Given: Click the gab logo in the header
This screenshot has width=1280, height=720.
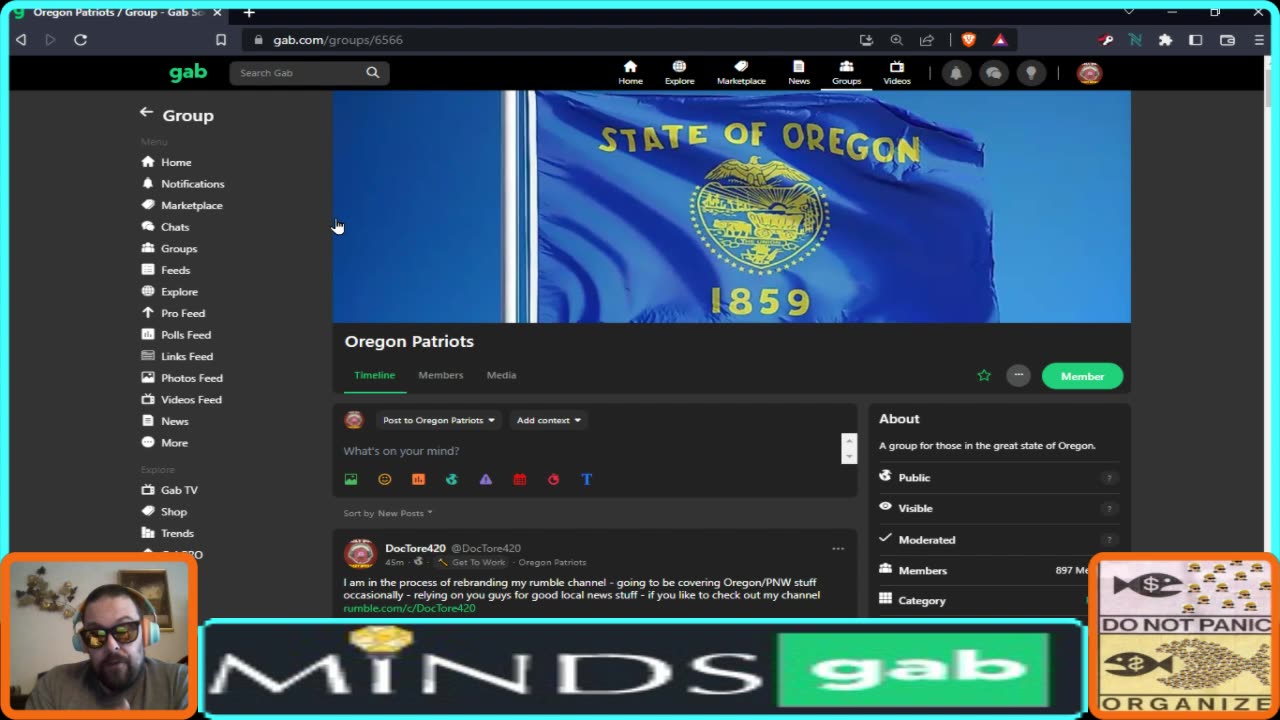Looking at the screenshot, I should click(x=187, y=72).
